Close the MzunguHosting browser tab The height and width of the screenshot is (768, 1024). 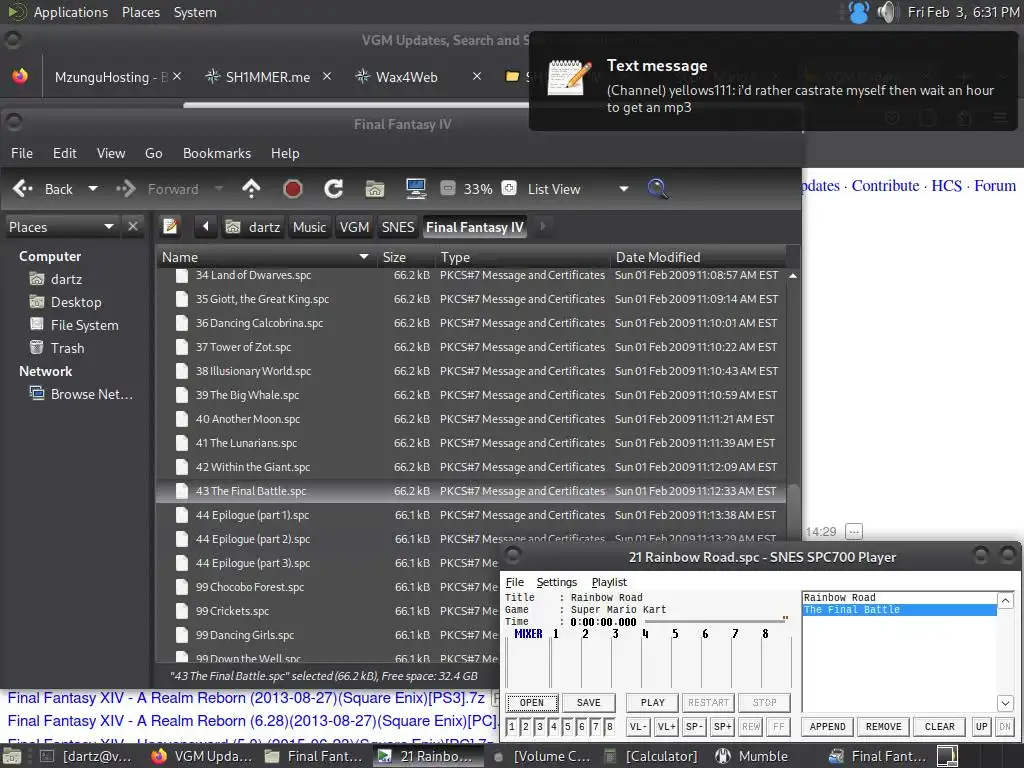pyautogui.click(x=178, y=76)
